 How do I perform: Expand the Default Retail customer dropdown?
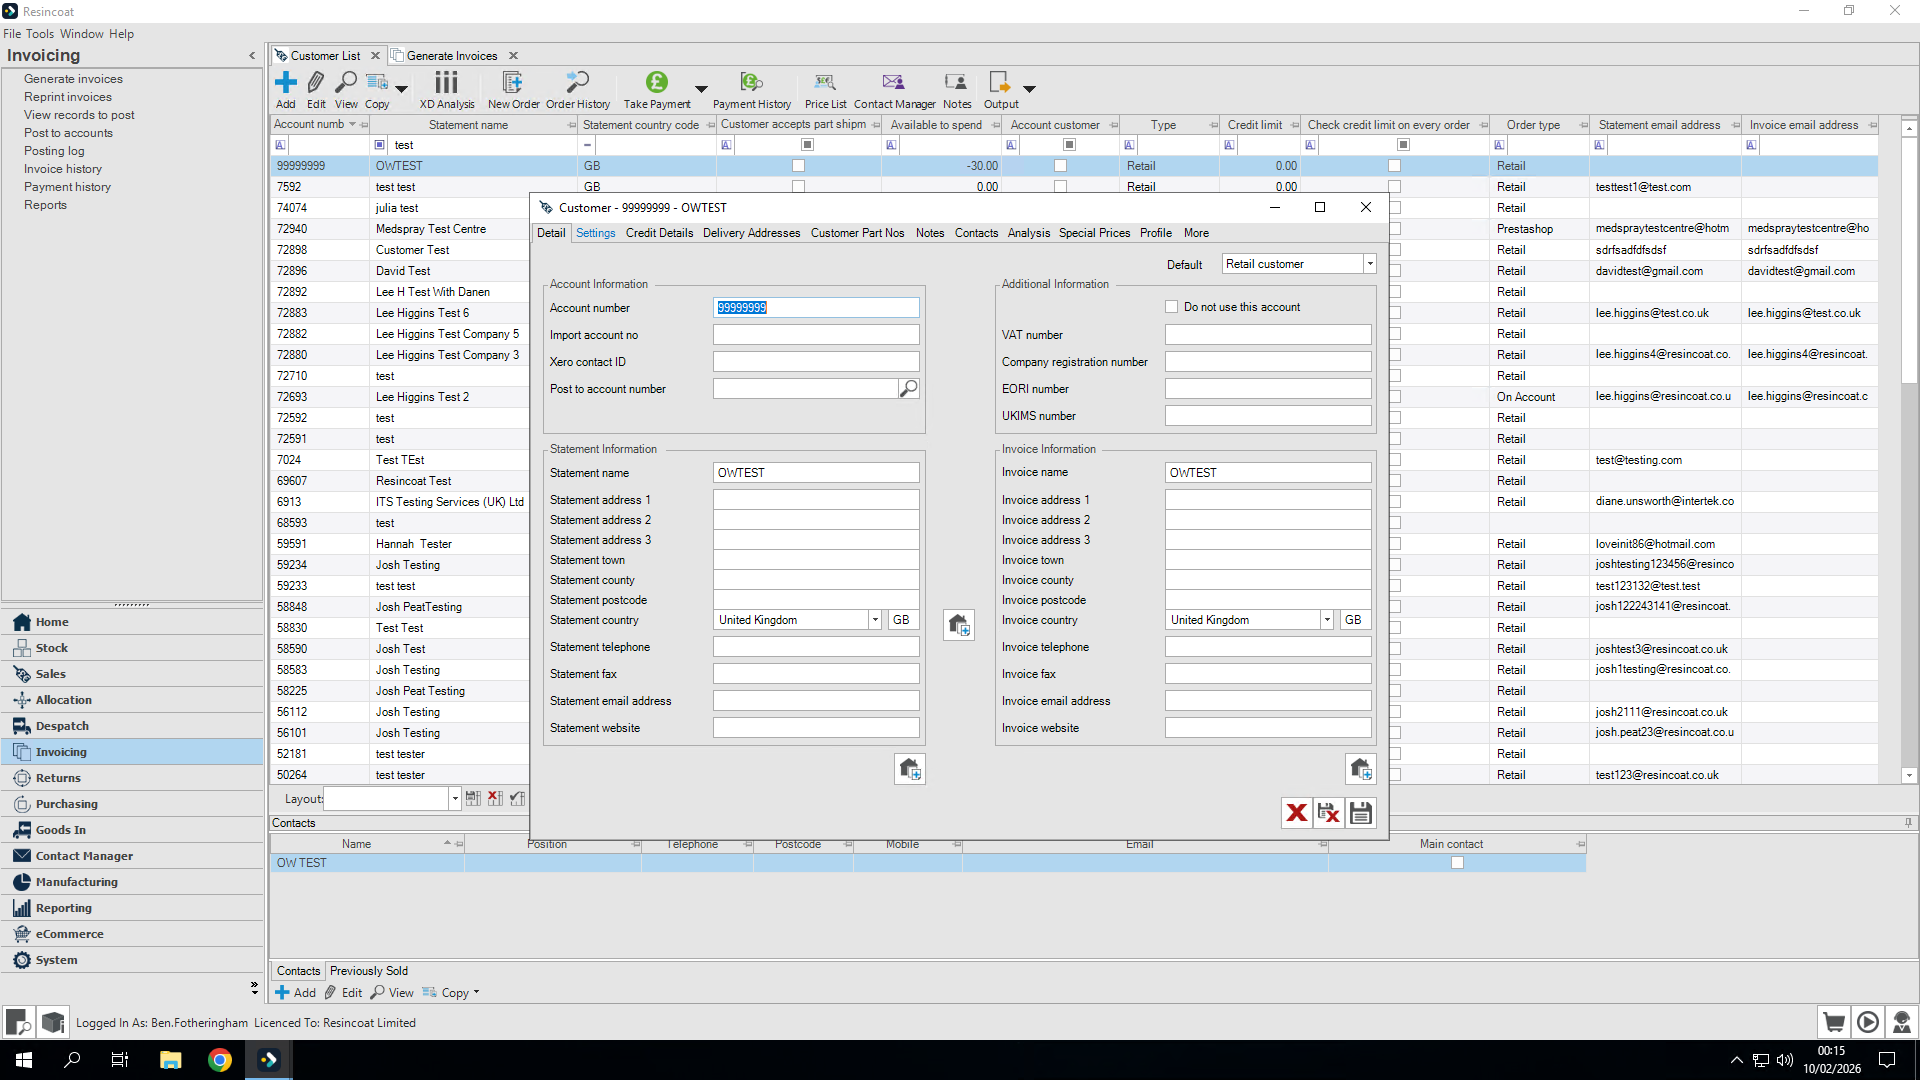[x=1369, y=264]
